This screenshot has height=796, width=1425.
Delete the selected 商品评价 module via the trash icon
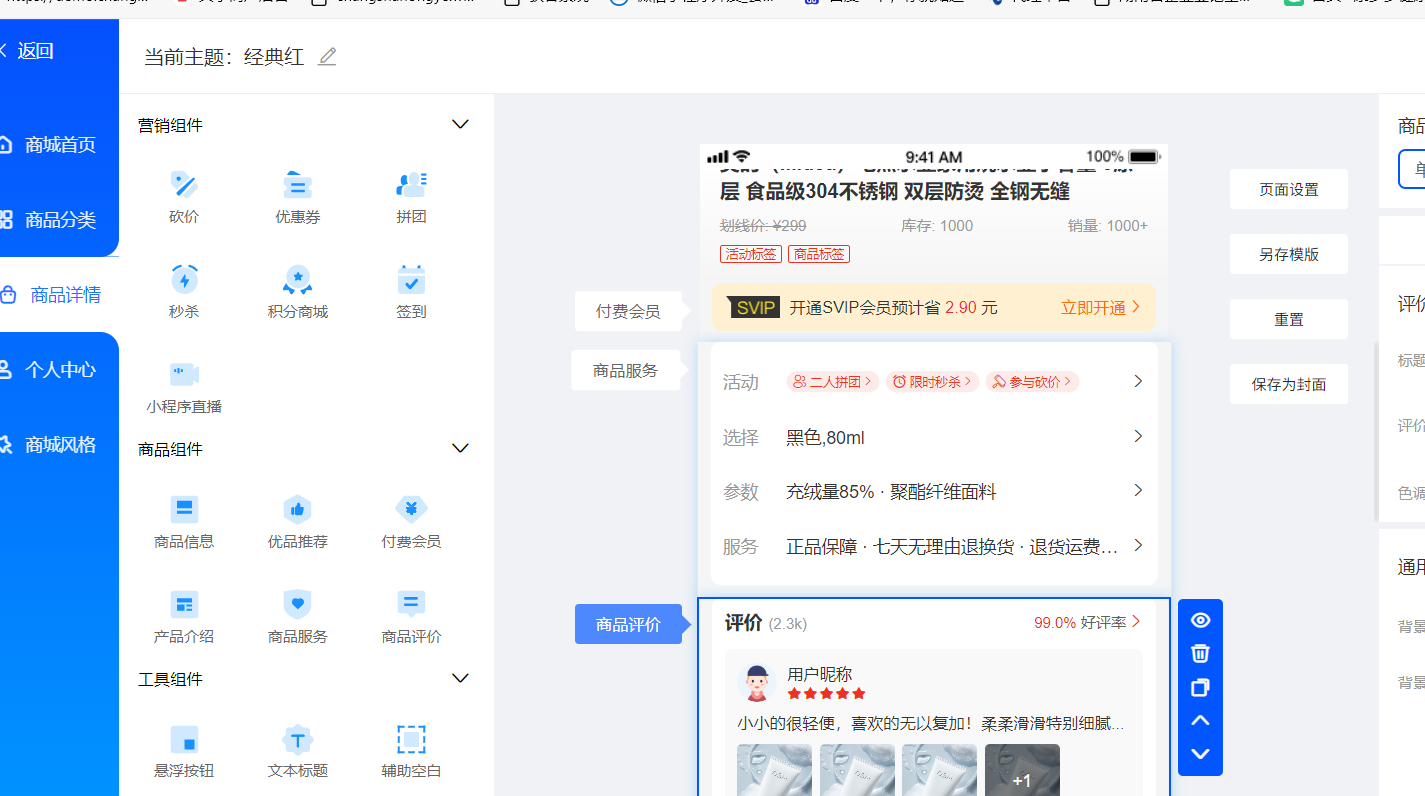[1201, 653]
